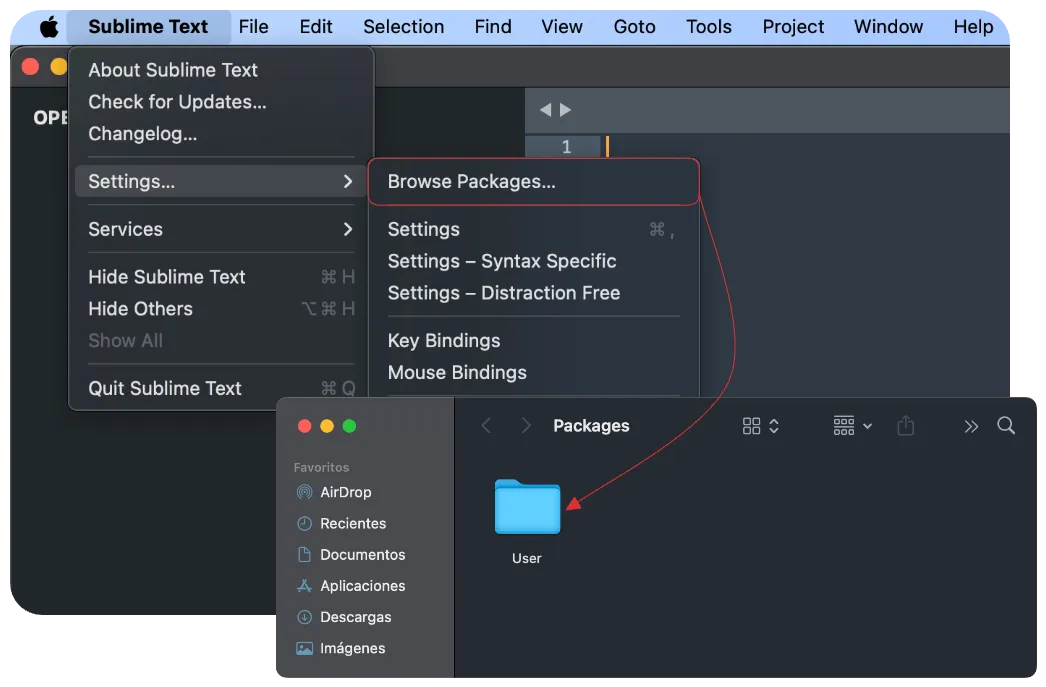Open the User folder icon
Screen dimensions: 1046x687
(527, 507)
